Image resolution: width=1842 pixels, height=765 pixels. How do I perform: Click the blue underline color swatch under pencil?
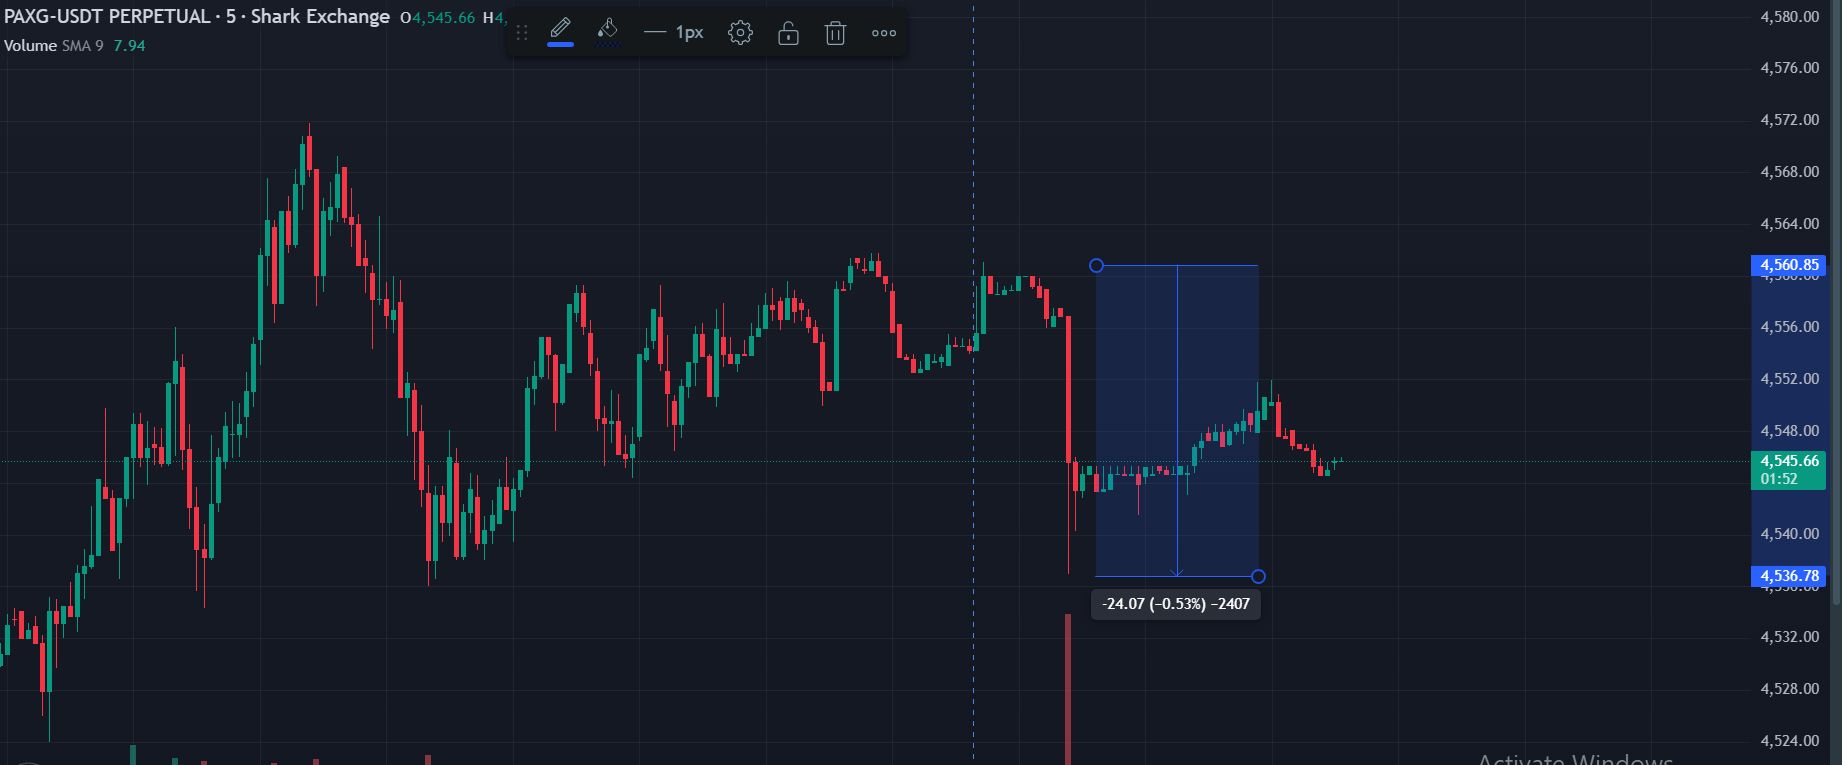[x=561, y=44]
